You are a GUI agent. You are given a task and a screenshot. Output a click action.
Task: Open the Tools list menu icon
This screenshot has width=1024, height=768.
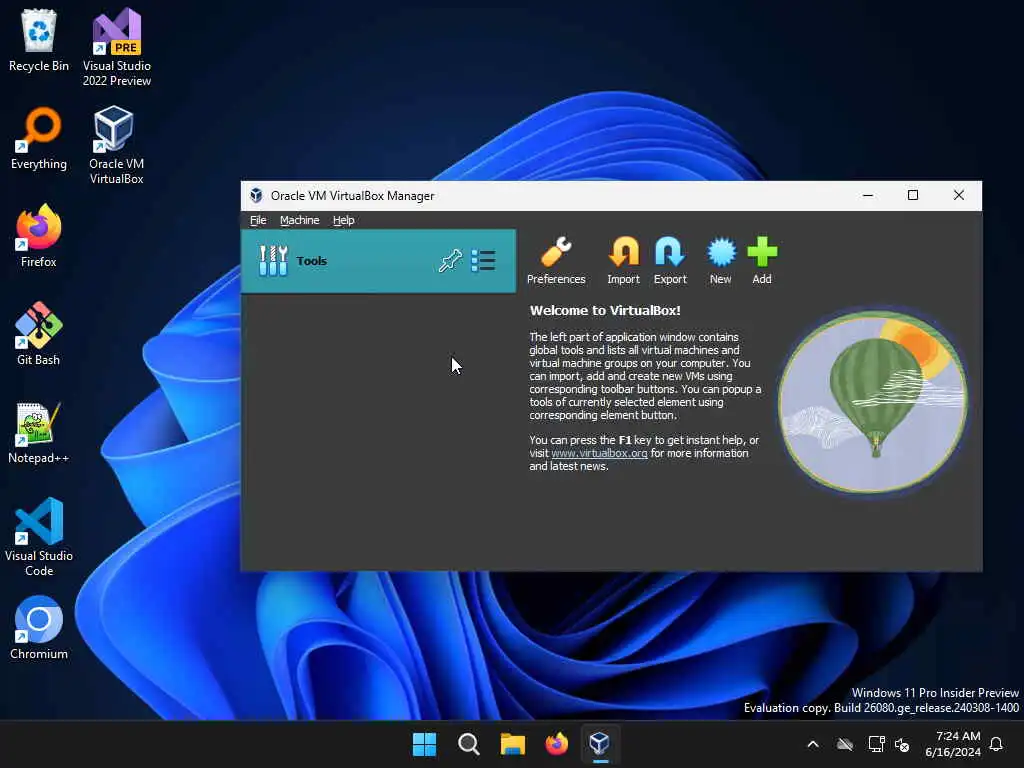coord(483,261)
